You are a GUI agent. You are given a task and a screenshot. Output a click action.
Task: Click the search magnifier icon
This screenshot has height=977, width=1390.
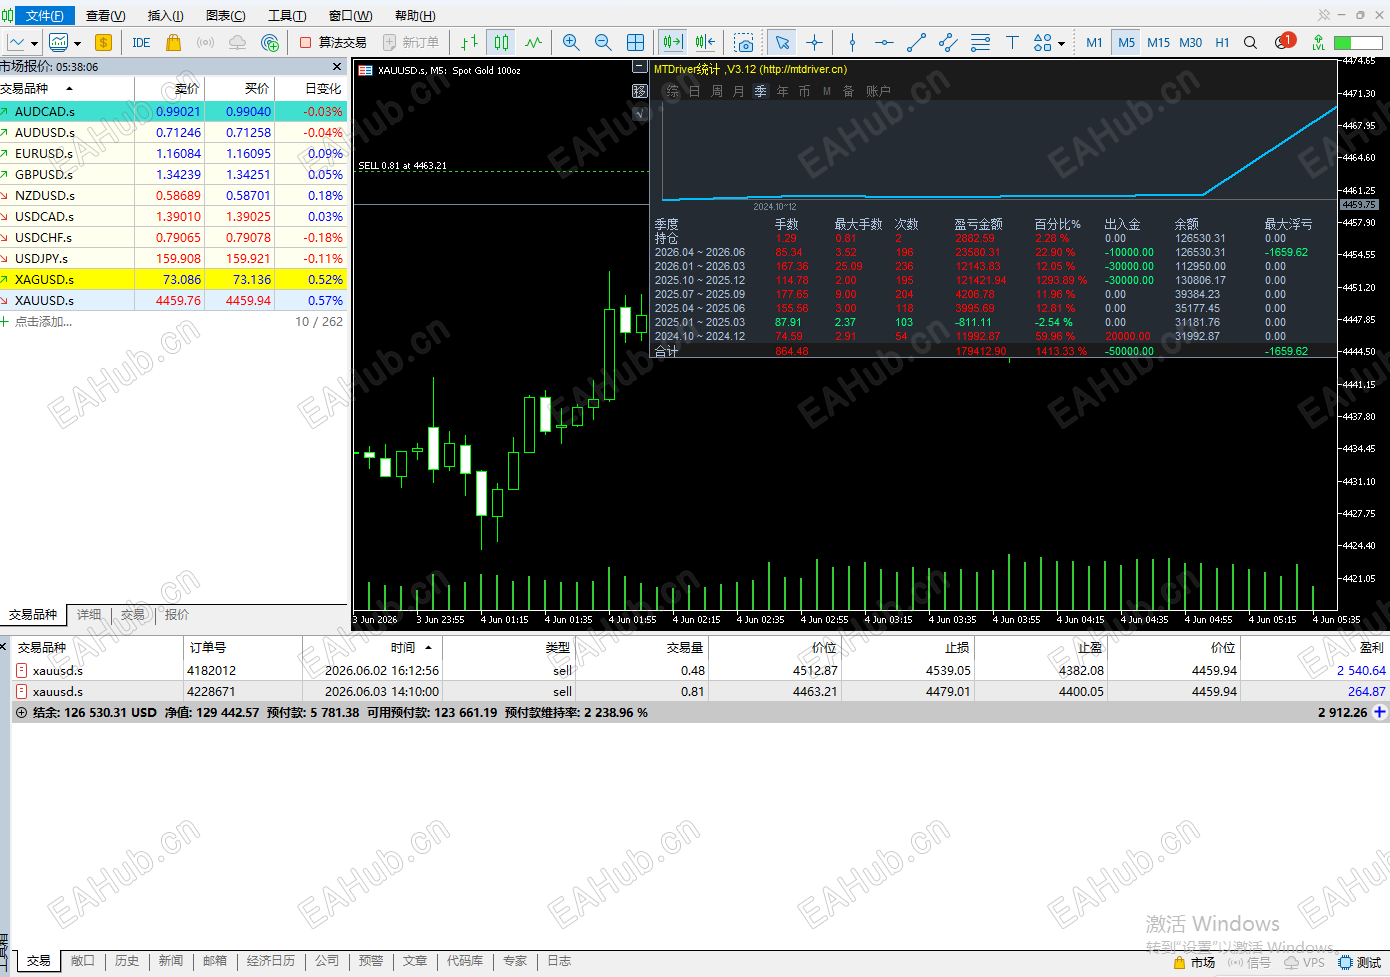(x=1250, y=42)
